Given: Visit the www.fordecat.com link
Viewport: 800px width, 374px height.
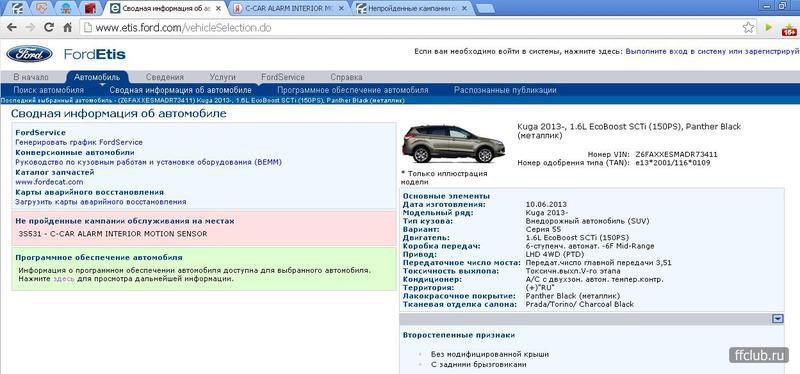Looking at the screenshot, I should click(x=49, y=182).
